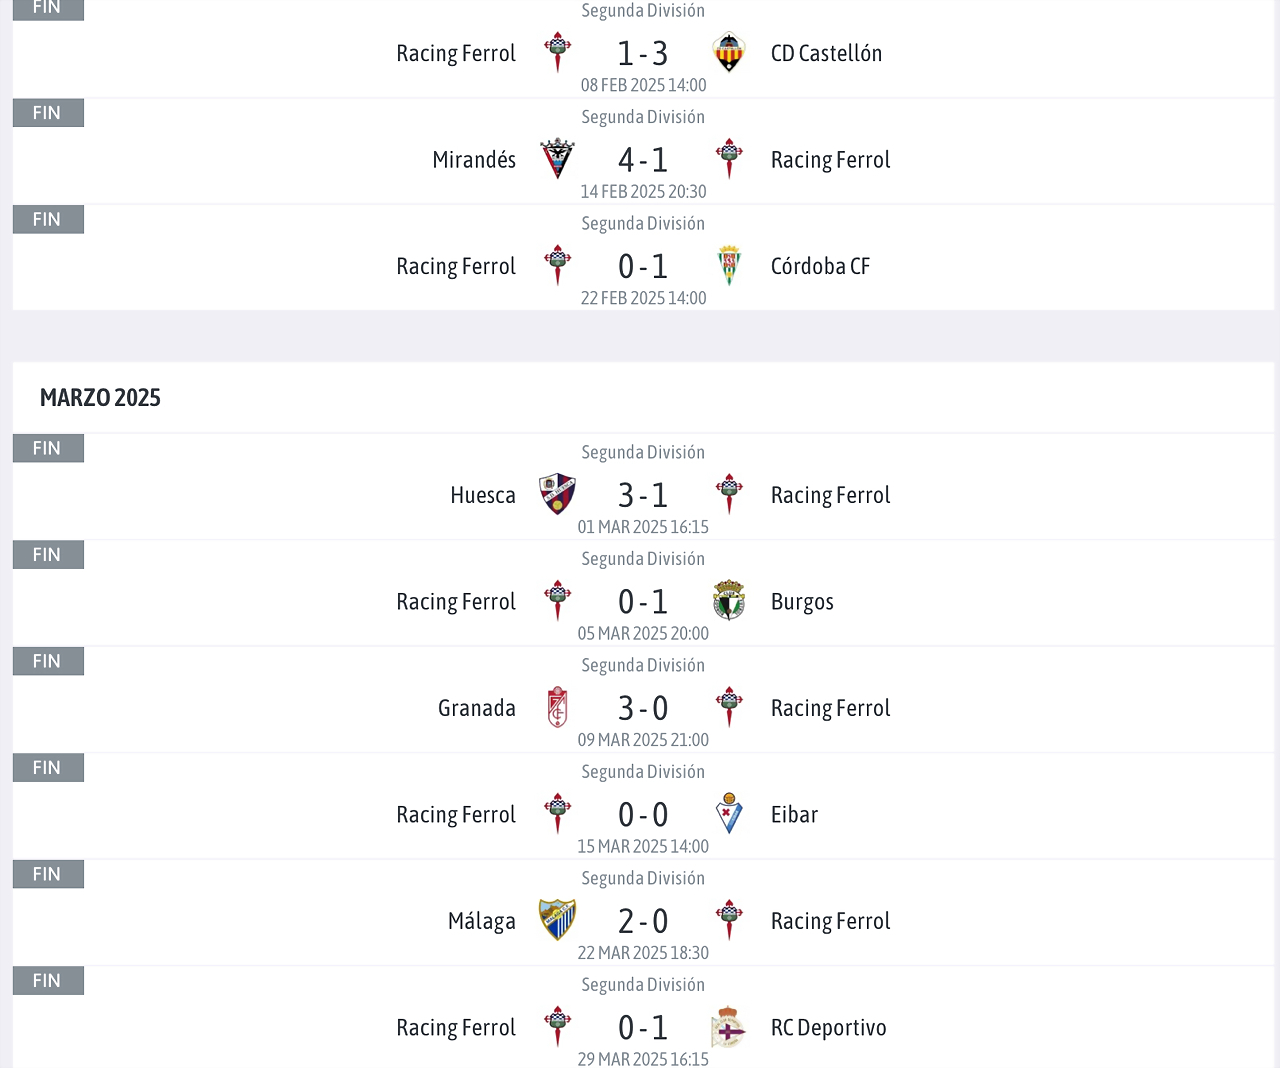The image size is (1280, 1068).
Task: Click the CD Castellón club crest
Action: pyautogui.click(x=729, y=53)
